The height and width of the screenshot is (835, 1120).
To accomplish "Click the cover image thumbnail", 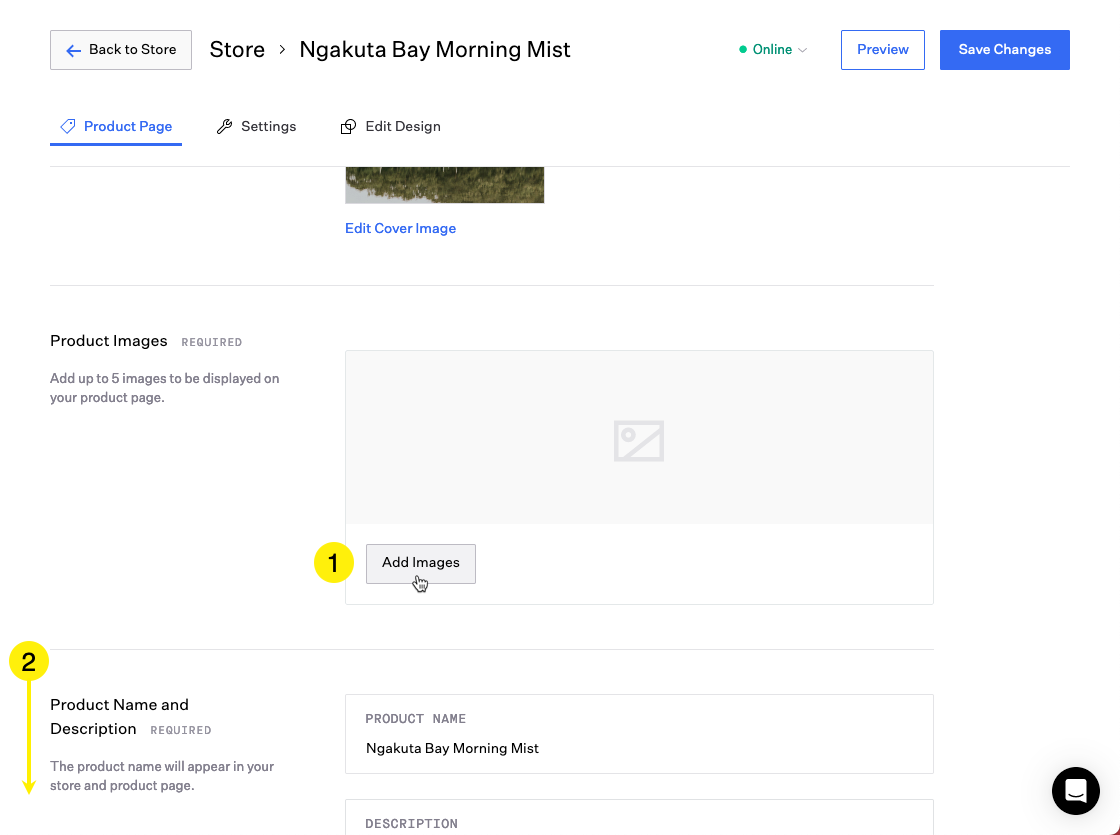I will (444, 185).
